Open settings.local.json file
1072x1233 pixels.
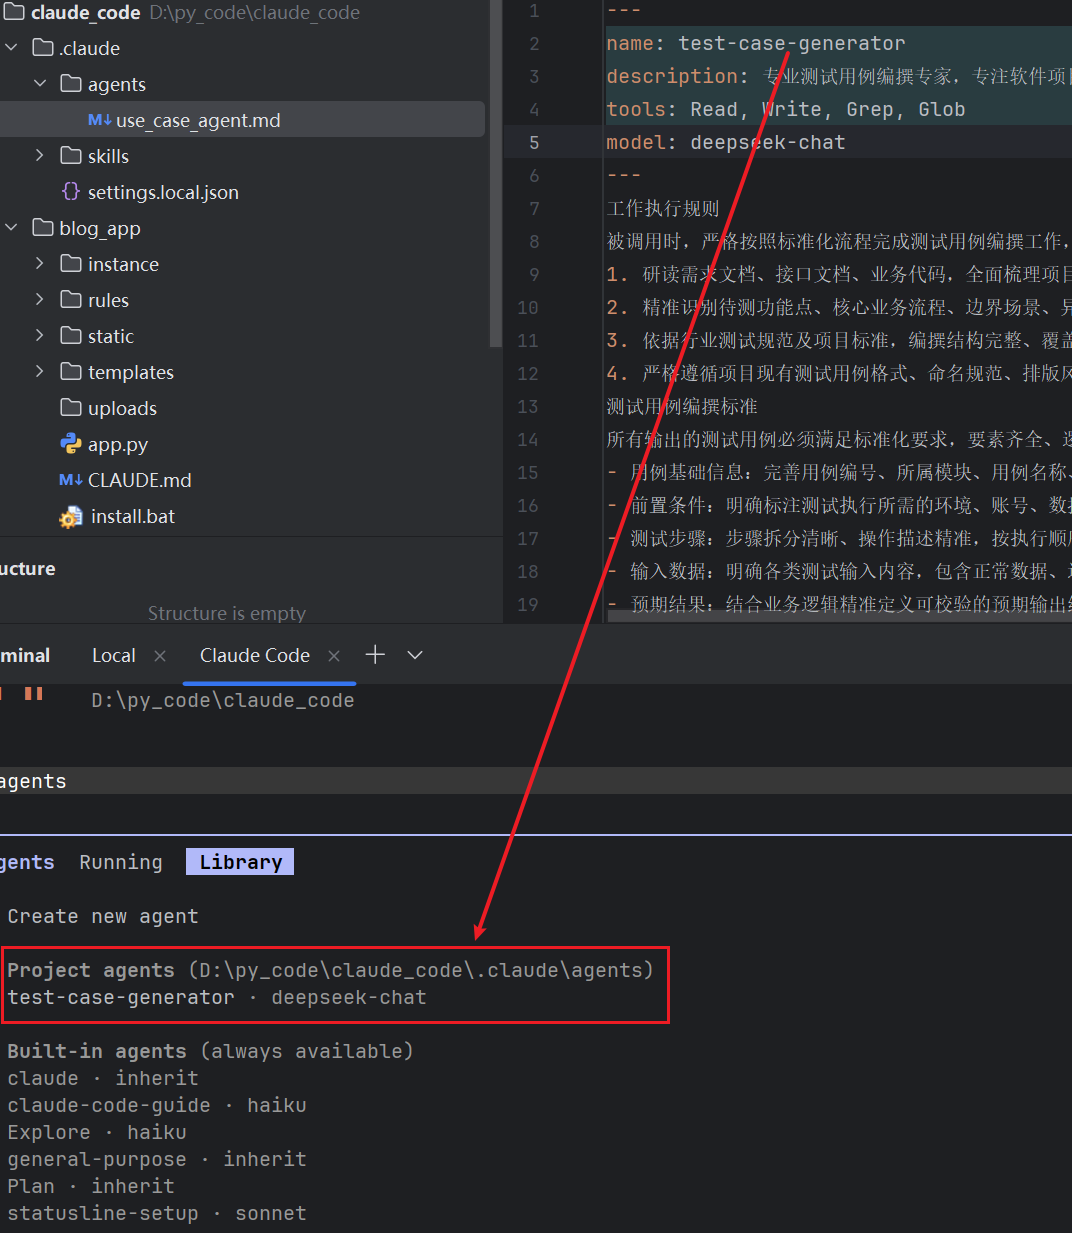point(163,192)
